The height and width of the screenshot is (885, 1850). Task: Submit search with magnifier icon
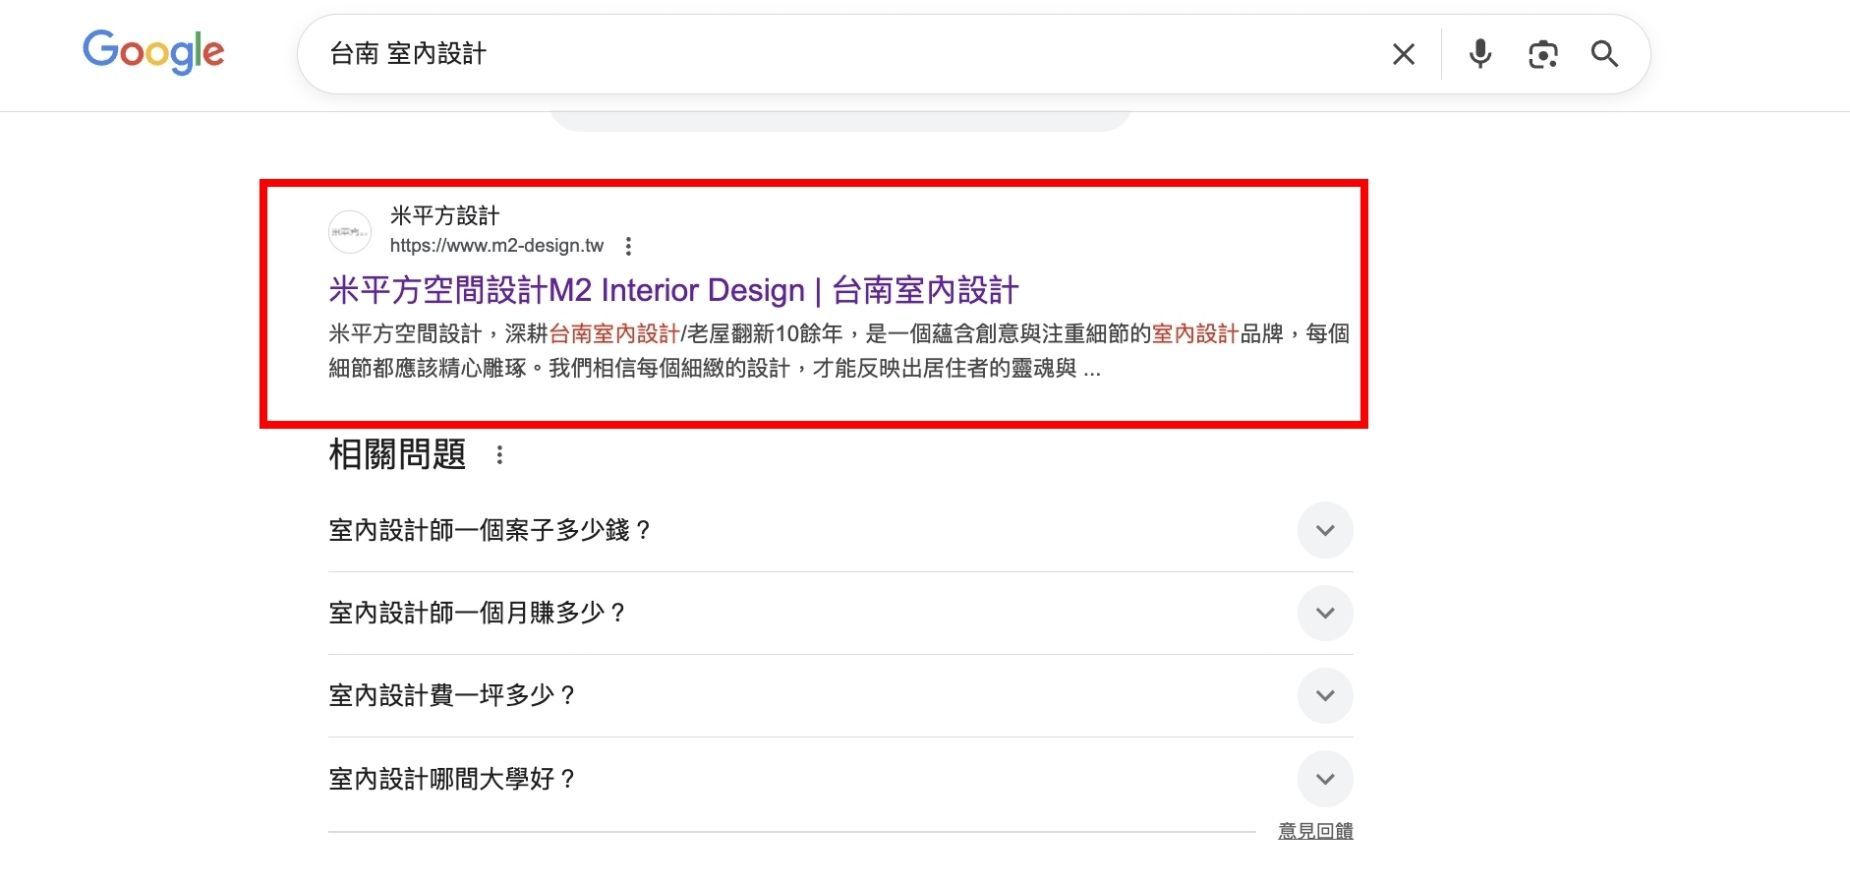pyautogui.click(x=1604, y=54)
